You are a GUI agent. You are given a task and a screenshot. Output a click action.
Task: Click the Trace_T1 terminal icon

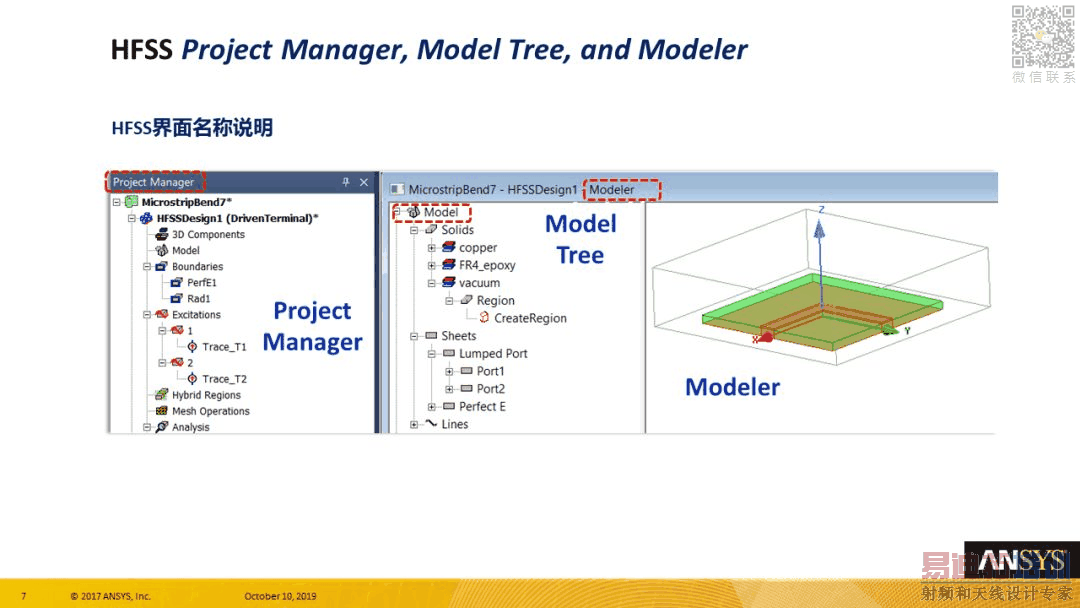coord(192,346)
